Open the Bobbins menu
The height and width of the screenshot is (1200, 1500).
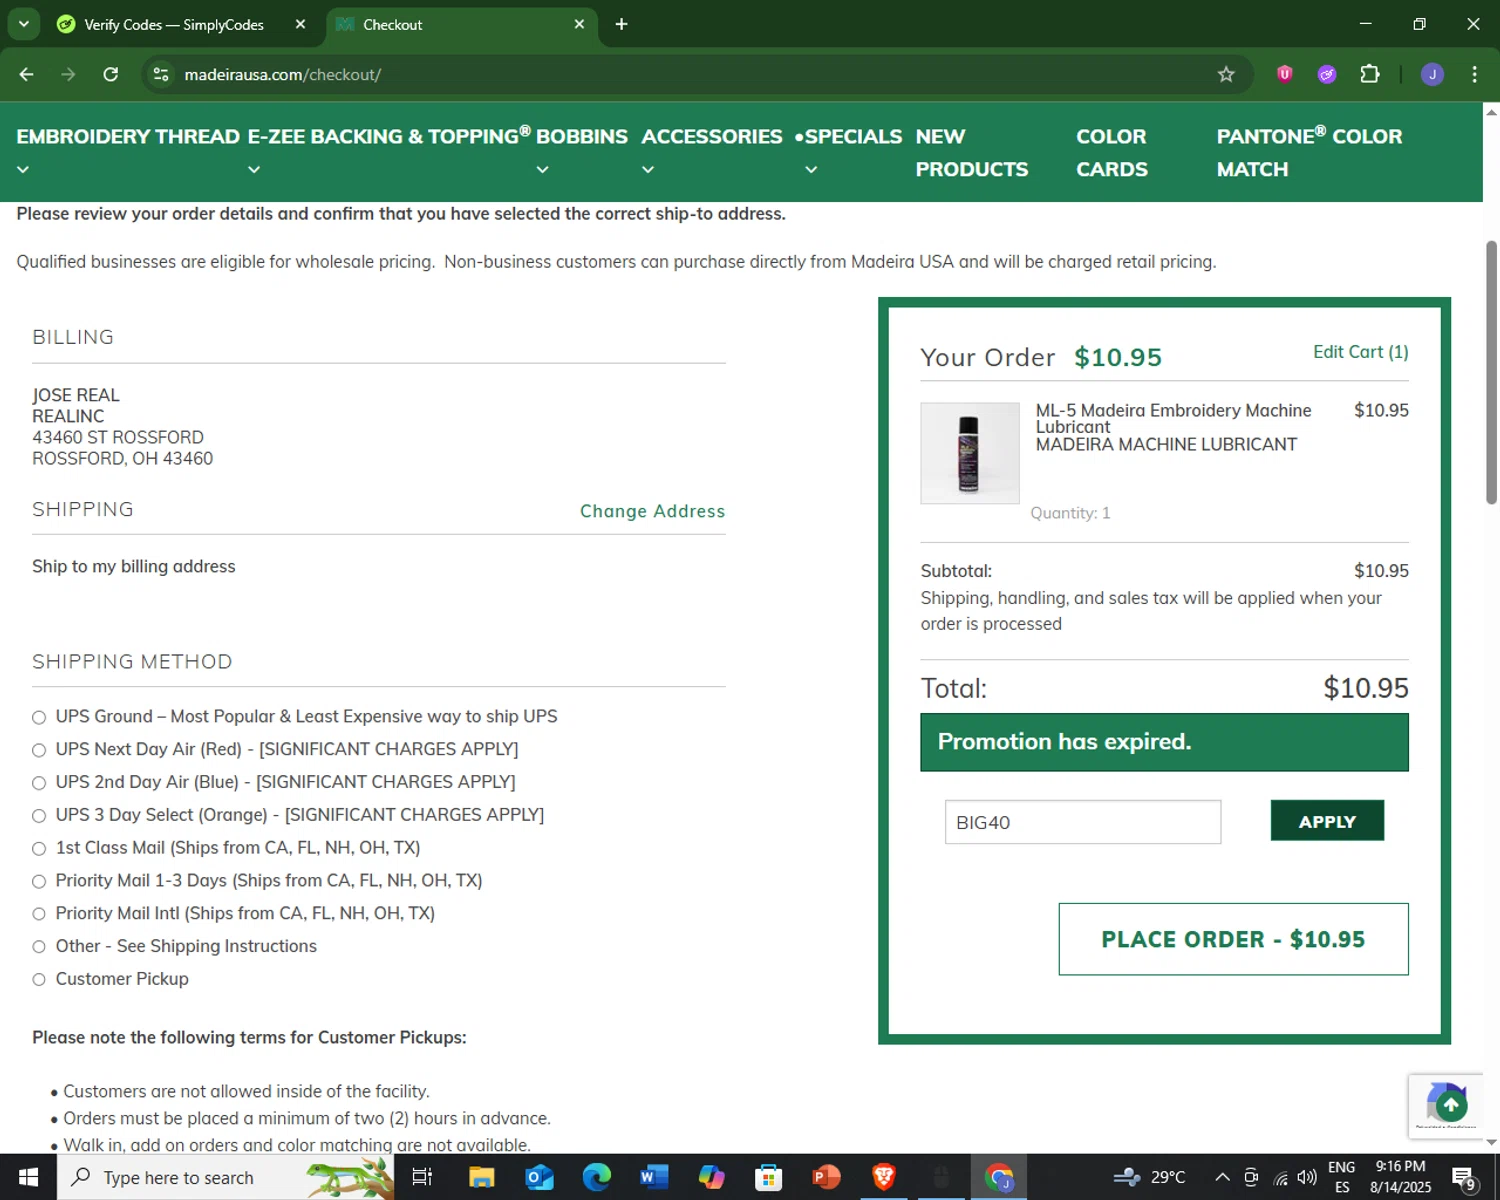tap(582, 136)
